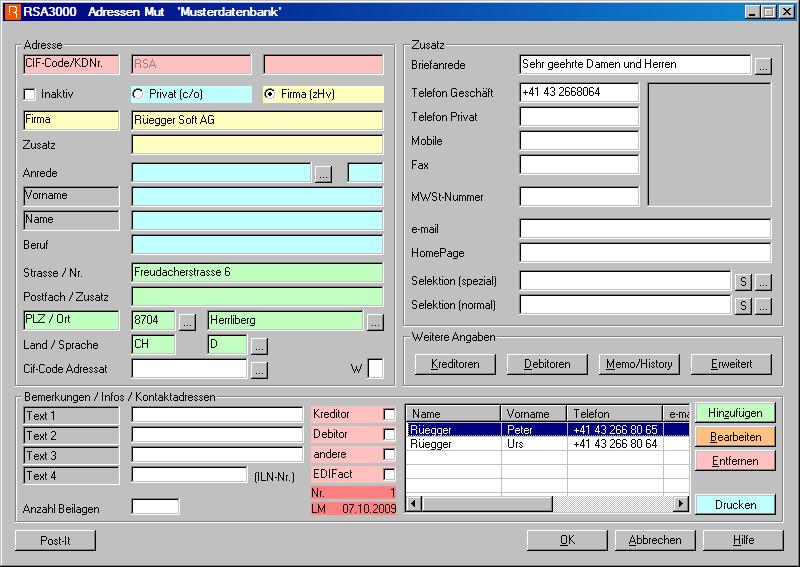Click browse button next to Herrliberg field
Screen dimensions: 800x567
click(374, 321)
